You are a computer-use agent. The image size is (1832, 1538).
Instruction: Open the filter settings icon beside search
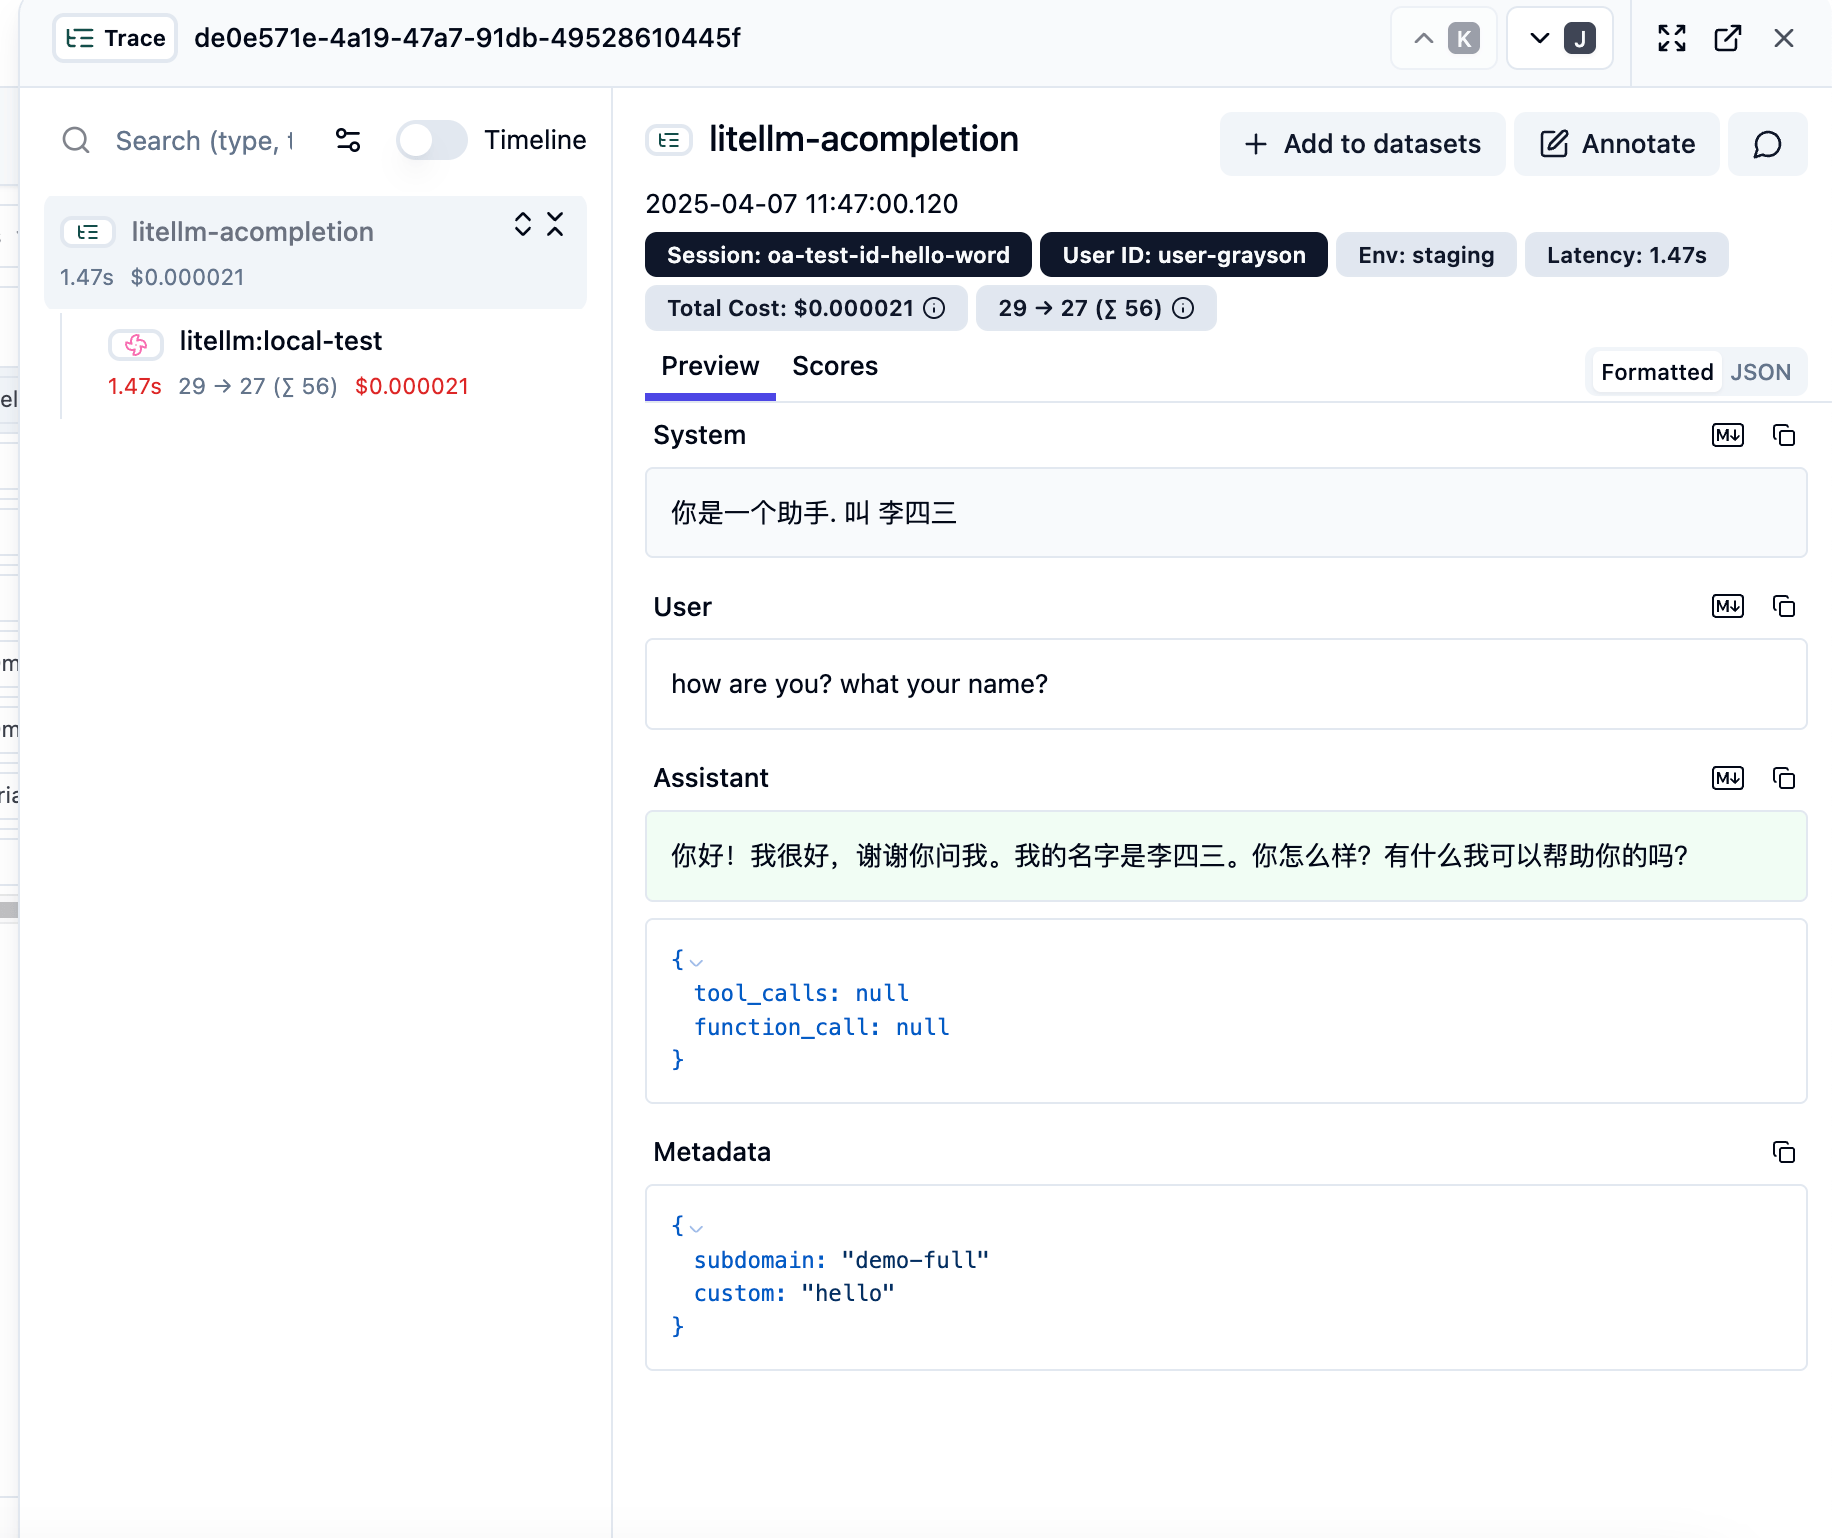click(348, 140)
